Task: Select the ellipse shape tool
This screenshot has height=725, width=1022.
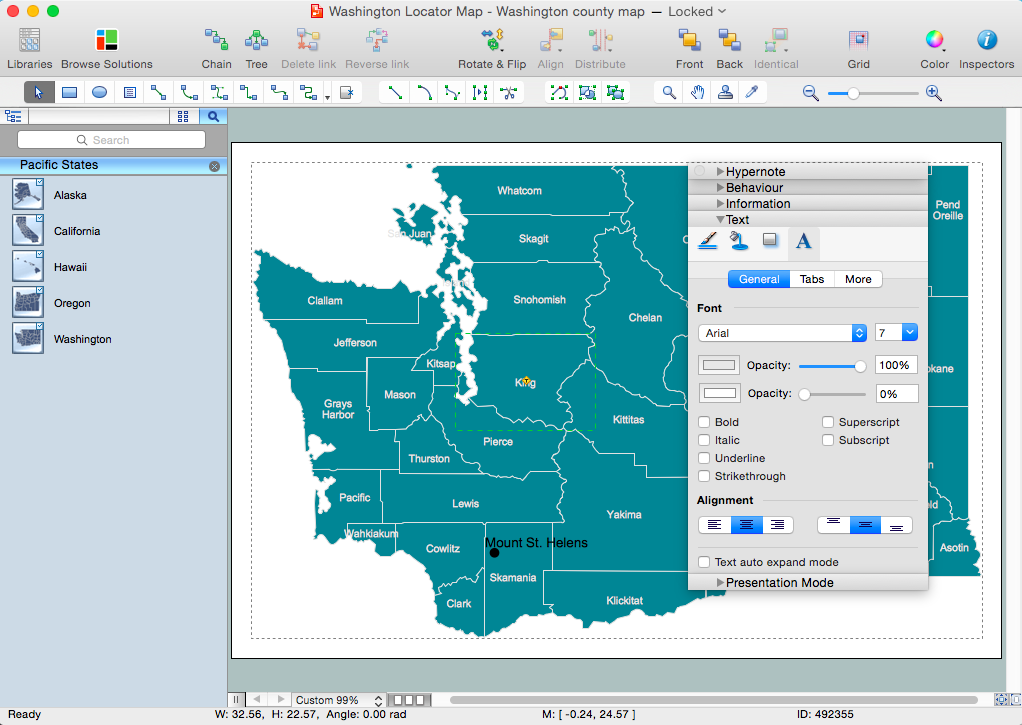Action: 99,92
